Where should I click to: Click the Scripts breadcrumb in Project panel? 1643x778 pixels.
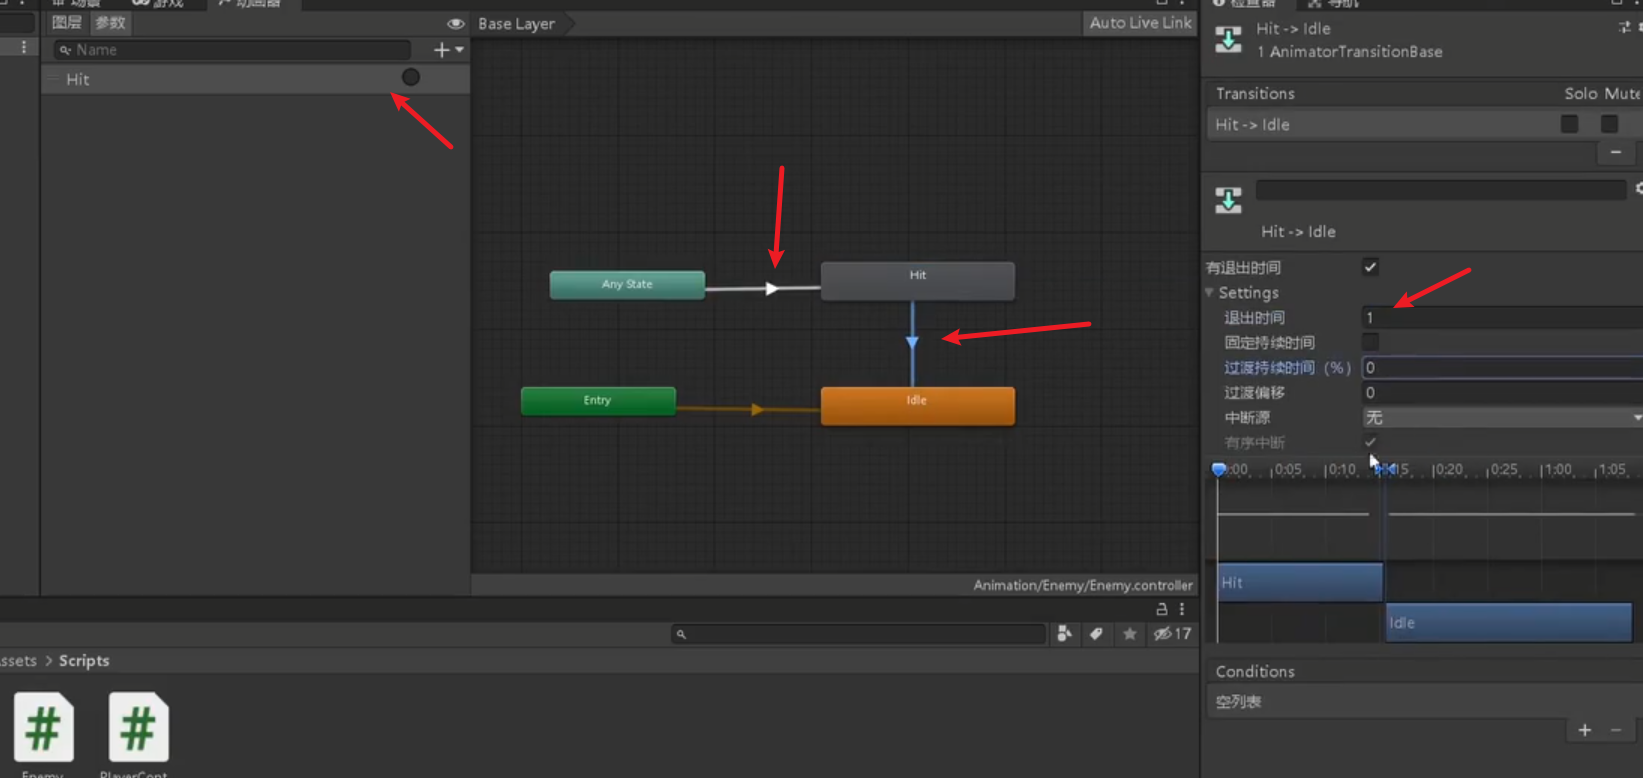84,660
